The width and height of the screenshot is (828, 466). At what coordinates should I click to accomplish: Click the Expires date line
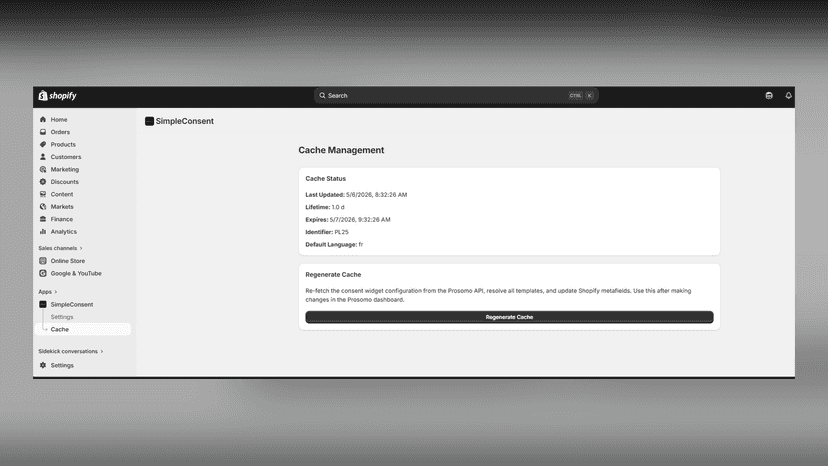[347, 219]
